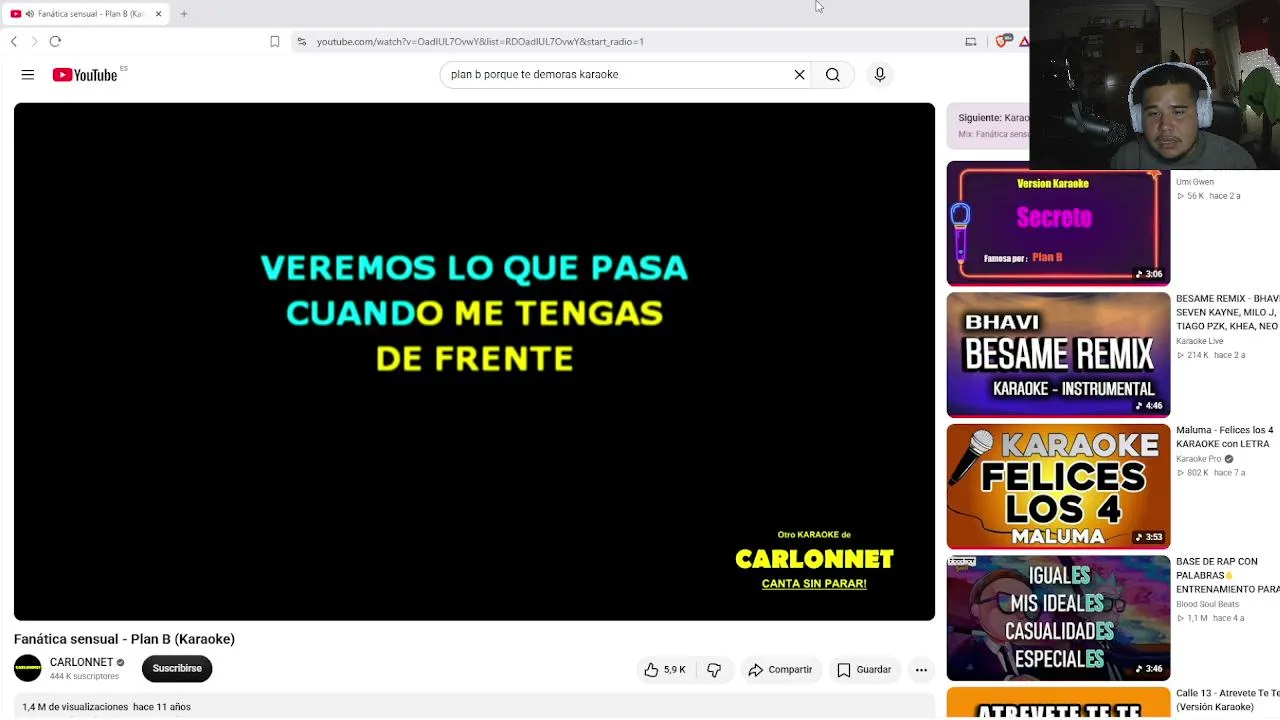Pause the karaoke video in the player
The height and width of the screenshot is (720, 1280).
(x=474, y=362)
